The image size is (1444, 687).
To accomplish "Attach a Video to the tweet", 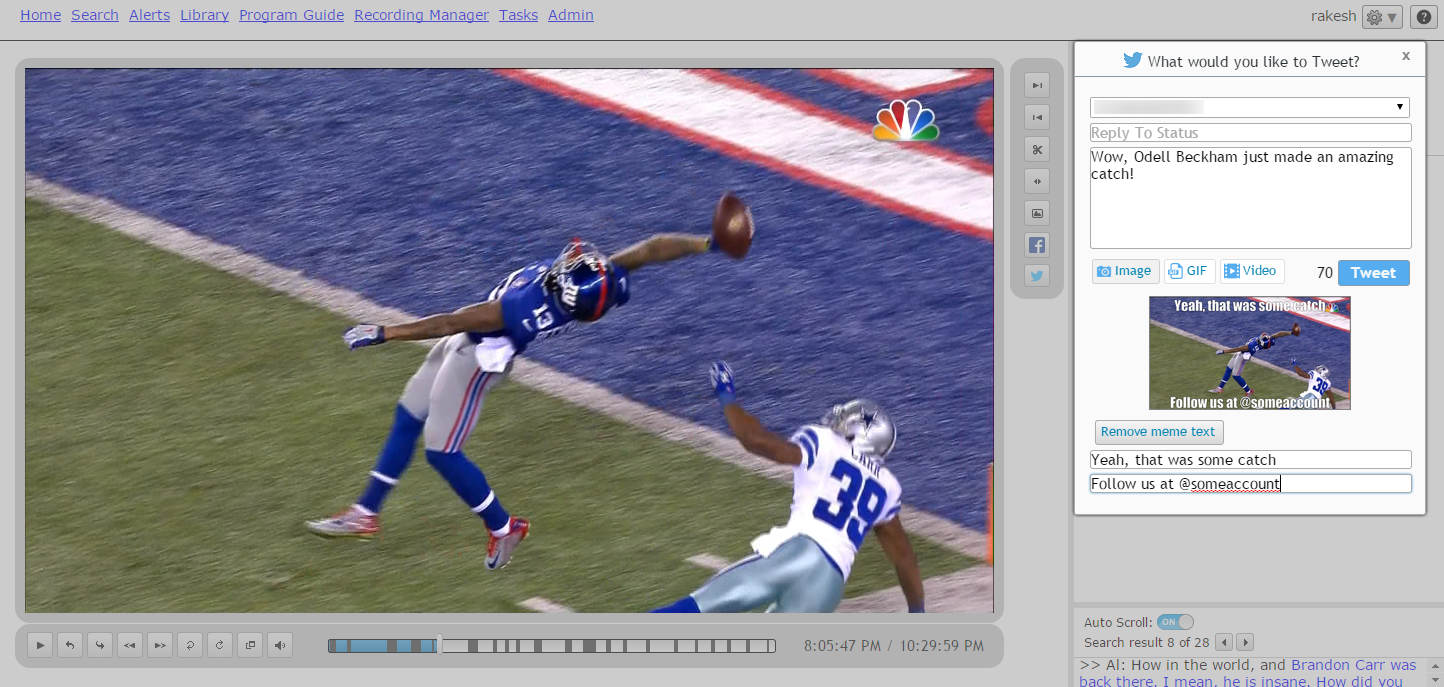I will tap(1252, 271).
